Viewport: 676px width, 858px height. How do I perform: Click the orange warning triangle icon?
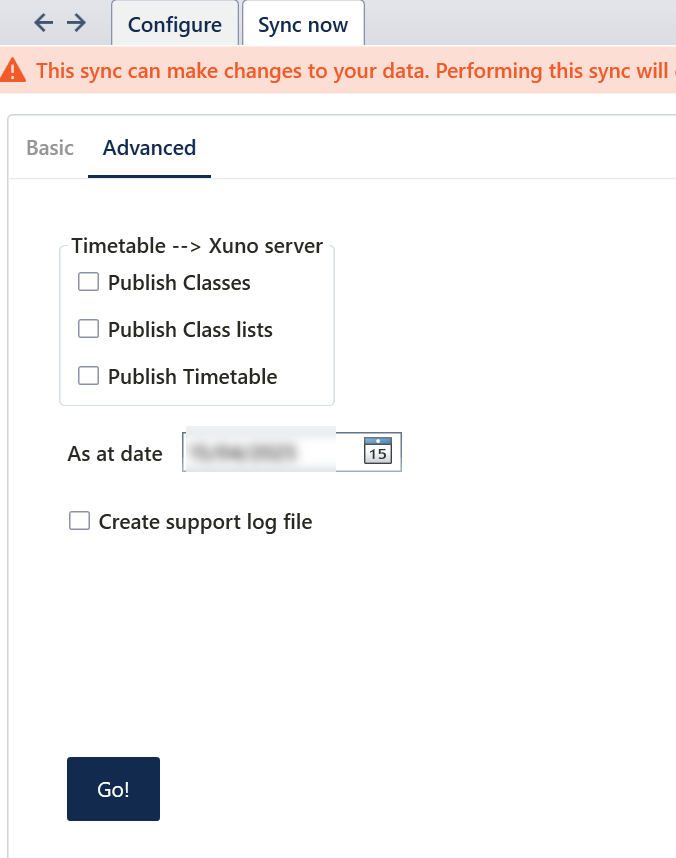13,71
